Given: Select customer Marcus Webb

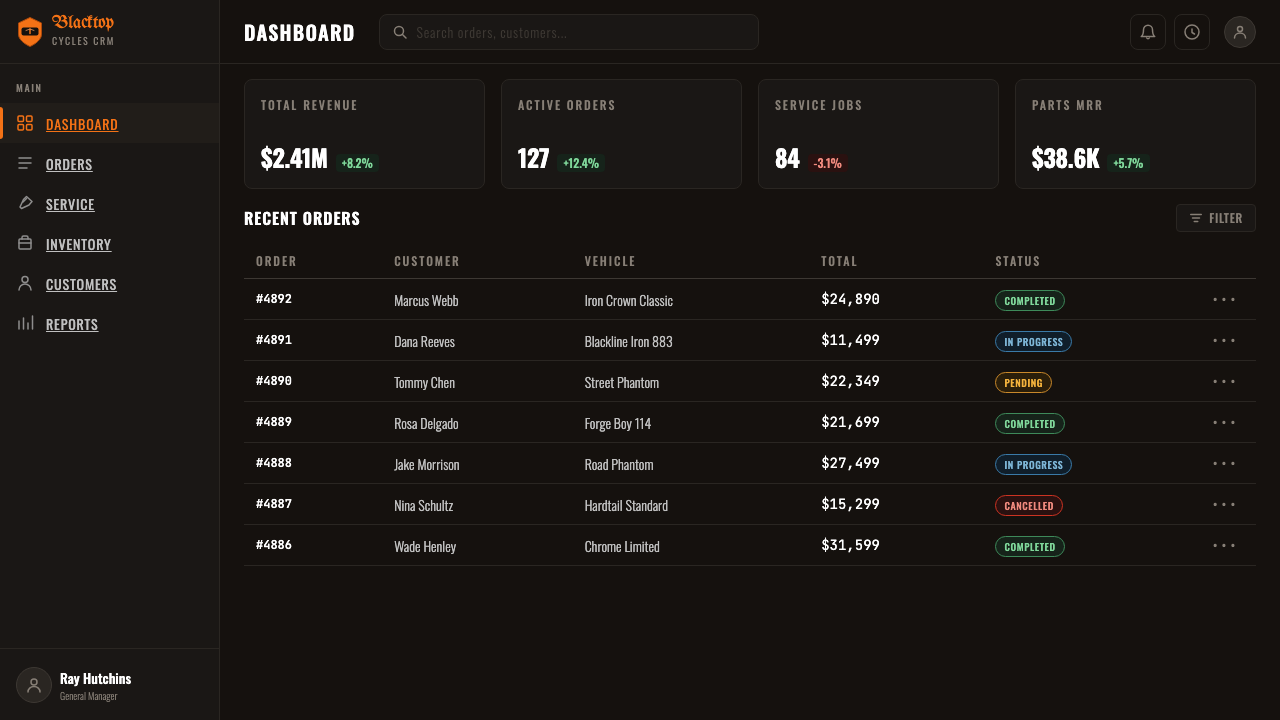Looking at the screenshot, I should [426, 300].
